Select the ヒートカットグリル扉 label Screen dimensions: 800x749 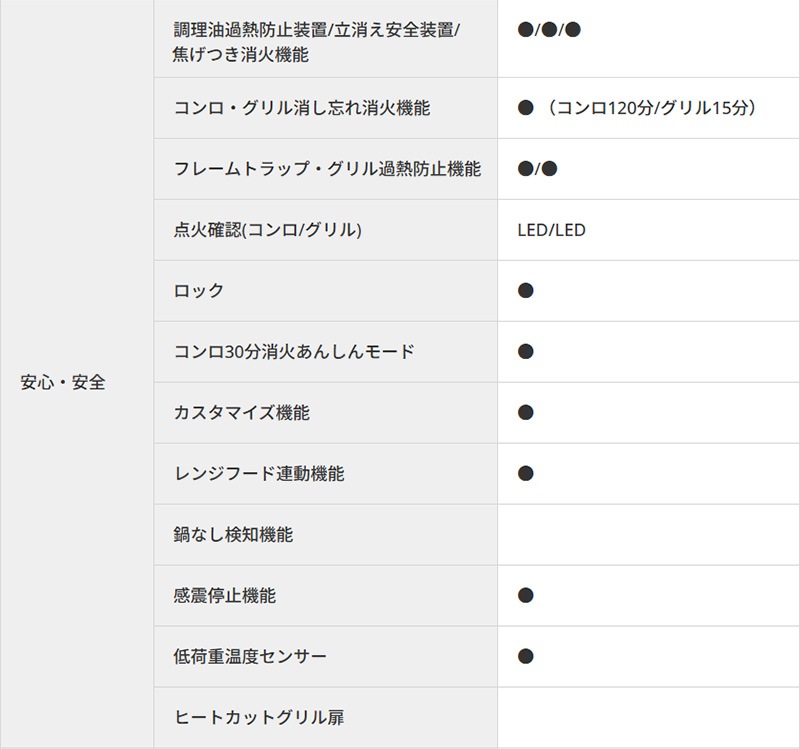pyautogui.click(x=259, y=718)
